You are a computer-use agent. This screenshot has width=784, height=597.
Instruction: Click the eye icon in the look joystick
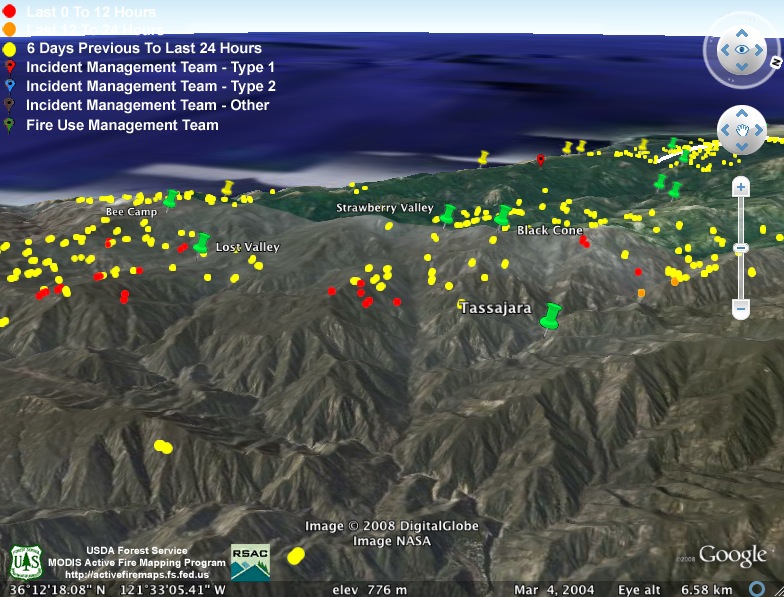pyautogui.click(x=742, y=49)
